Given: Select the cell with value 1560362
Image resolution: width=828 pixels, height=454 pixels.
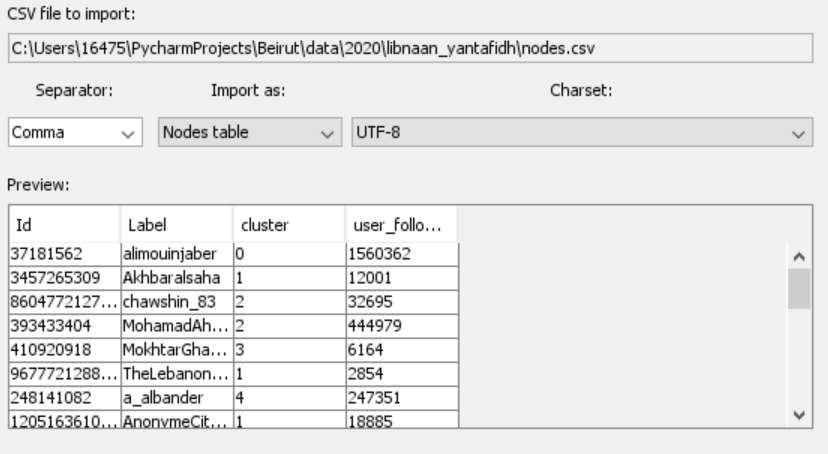Looking at the screenshot, I should tap(400, 254).
